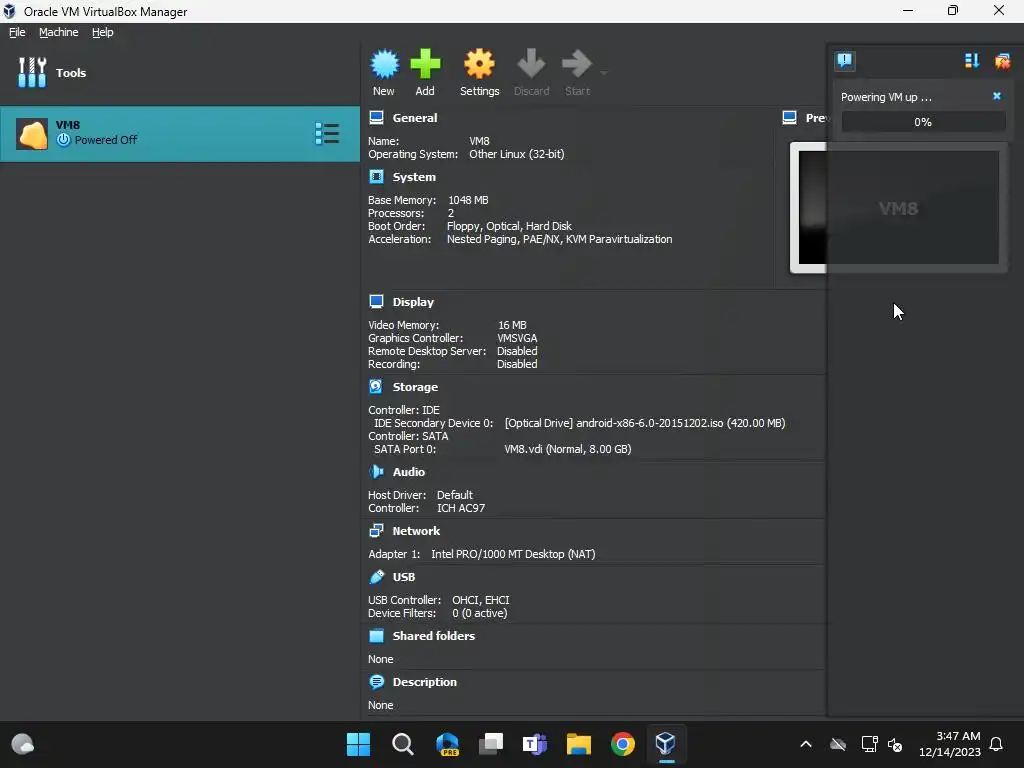Click the Display section header
1024x768 pixels.
[413, 302]
